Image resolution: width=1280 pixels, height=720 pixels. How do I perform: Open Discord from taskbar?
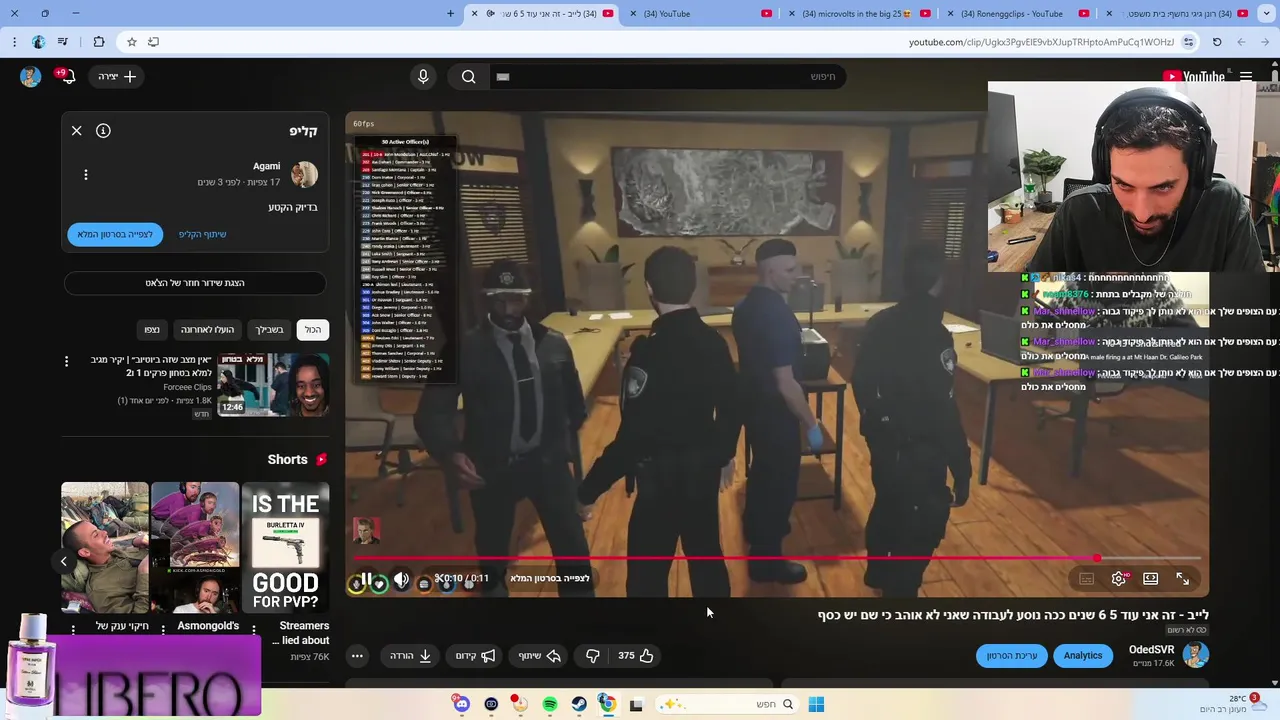[461, 704]
